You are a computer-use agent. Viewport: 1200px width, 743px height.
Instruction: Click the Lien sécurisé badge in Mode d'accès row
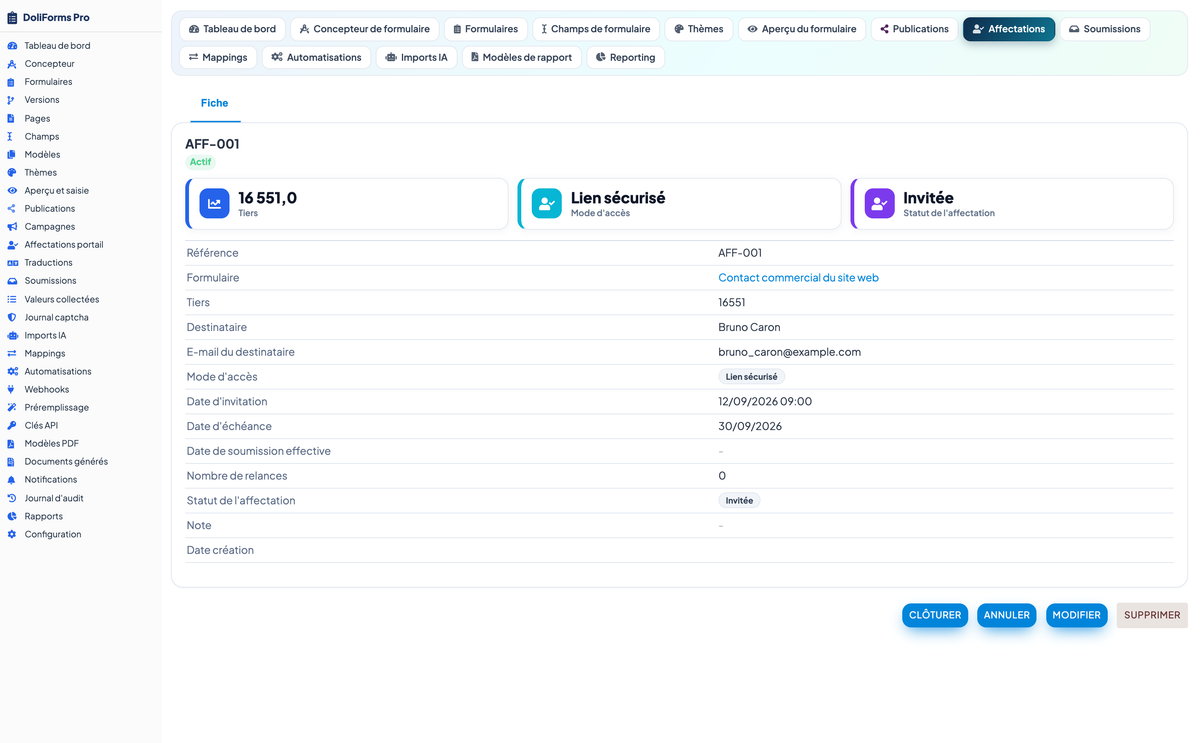coord(751,377)
